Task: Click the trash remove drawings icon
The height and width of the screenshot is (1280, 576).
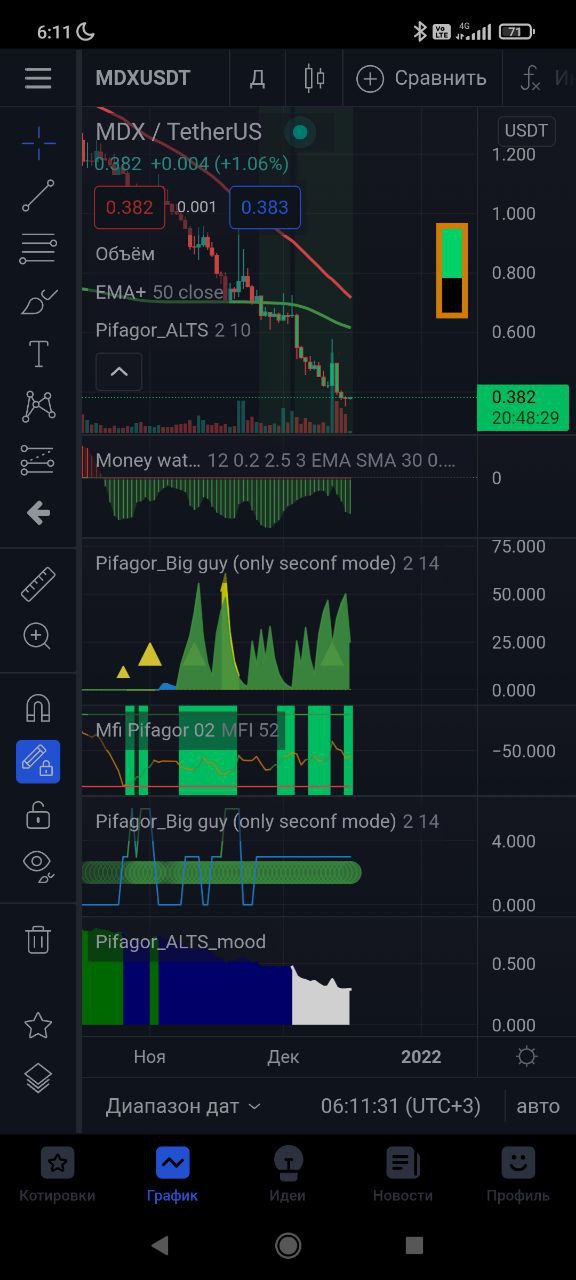Action: [38, 939]
